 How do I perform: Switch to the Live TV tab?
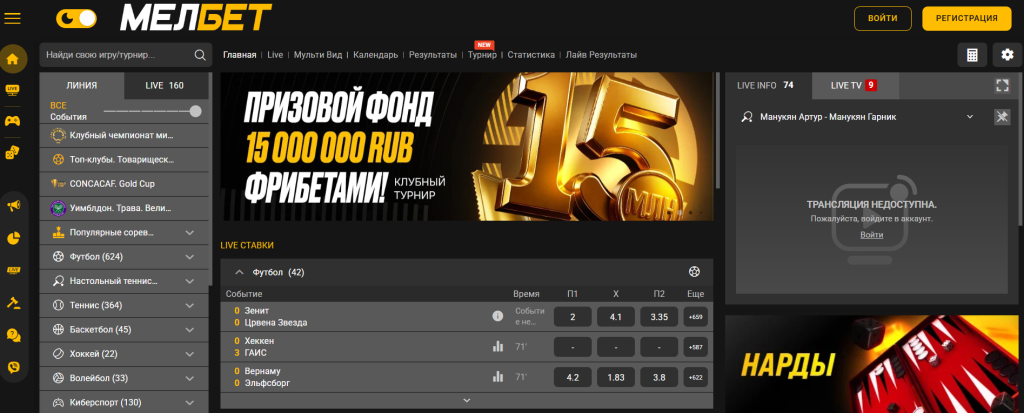[x=854, y=86]
